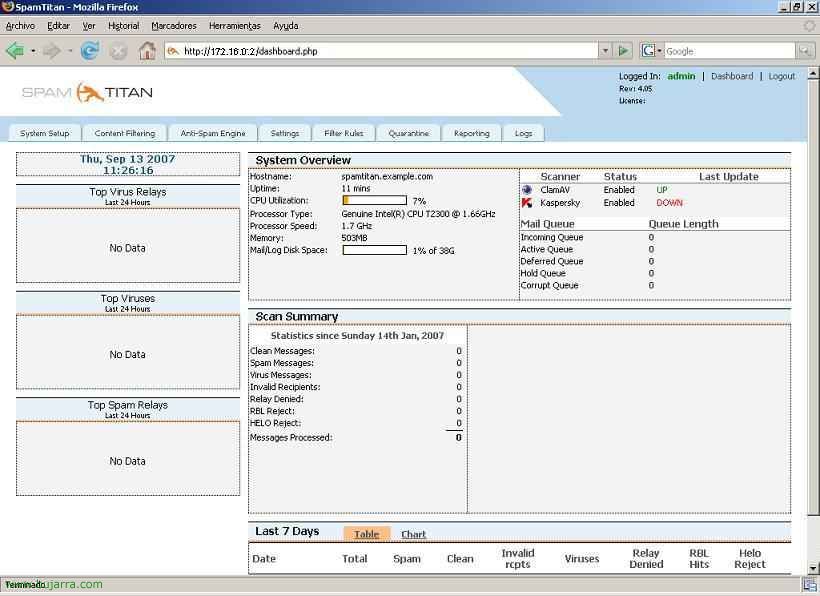Click the page scrollbar down arrow

(813, 568)
